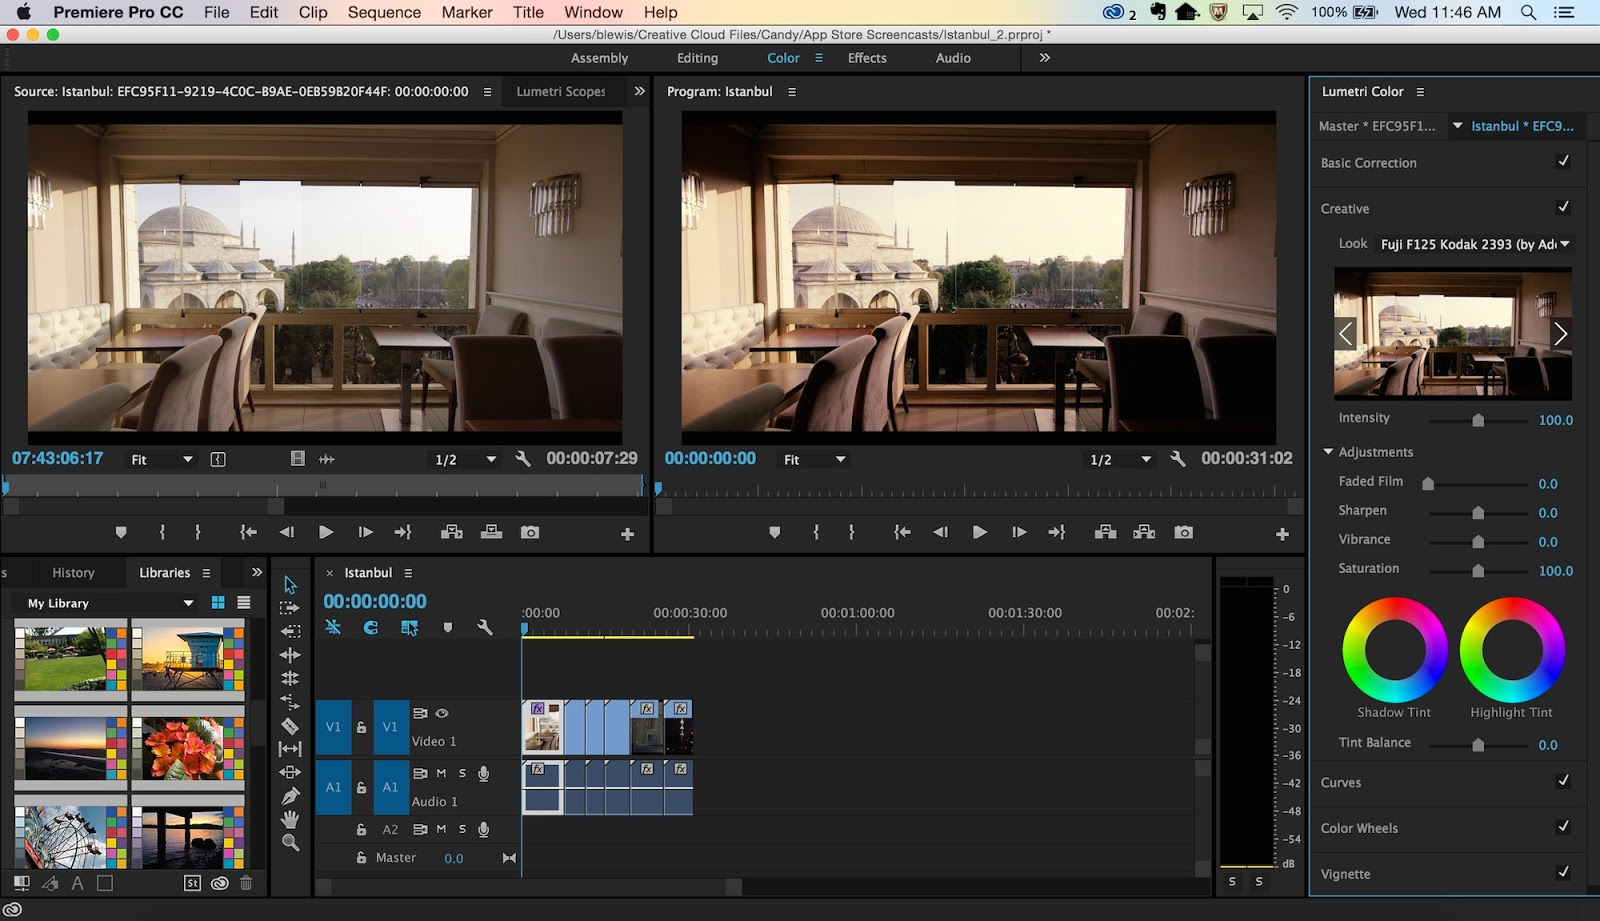Open the Sequence menu
The height and width of the screenshot is (921, 1600).
(384, 12)
